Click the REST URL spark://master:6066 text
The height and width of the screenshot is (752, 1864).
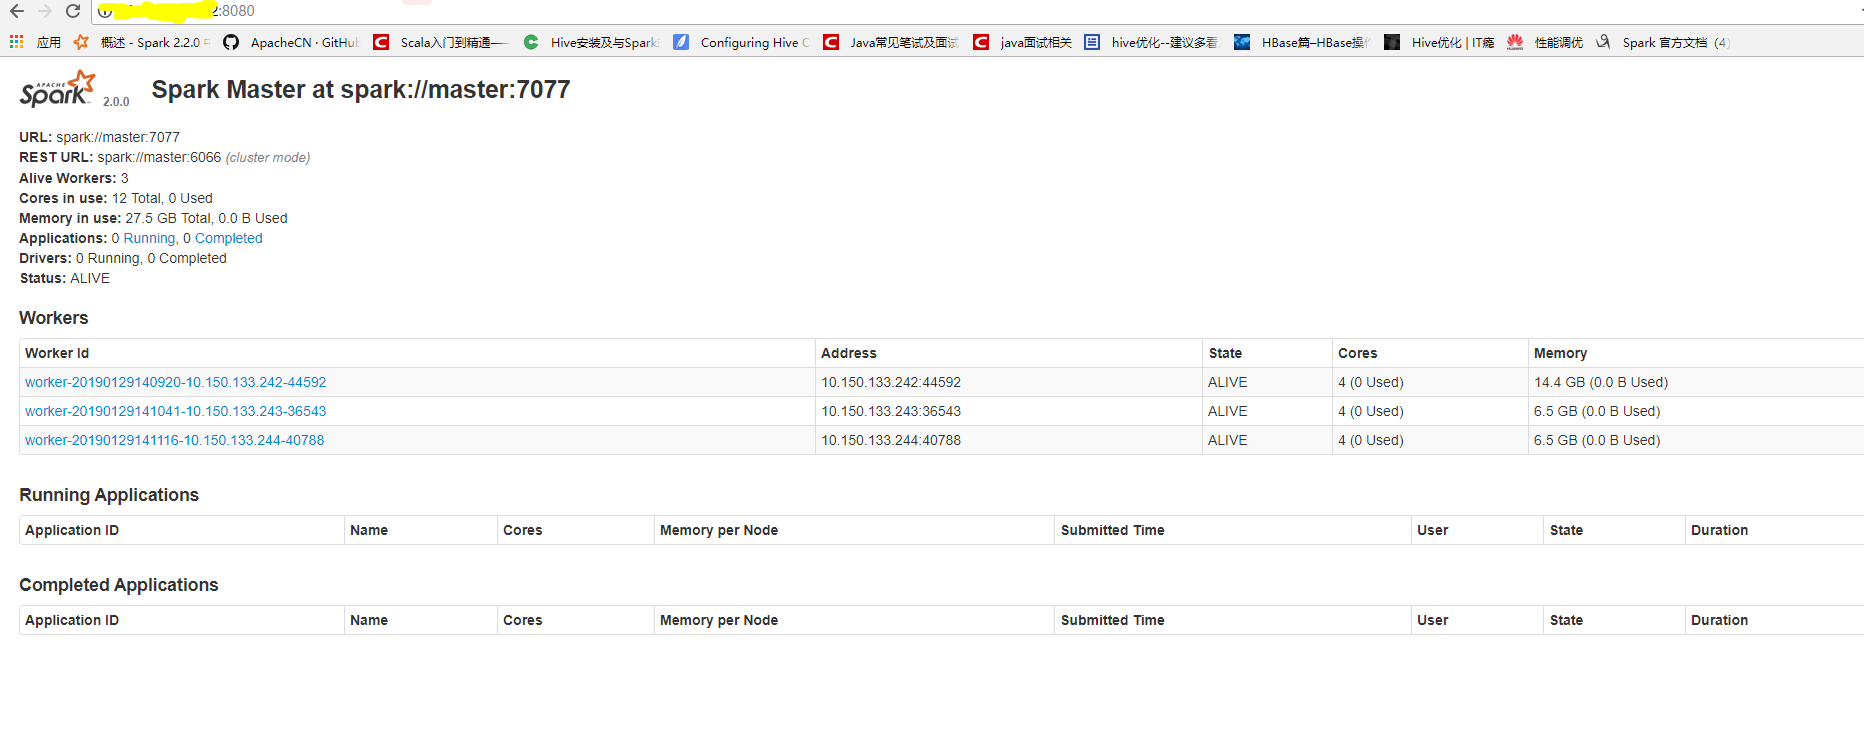[x=165, y=157]
